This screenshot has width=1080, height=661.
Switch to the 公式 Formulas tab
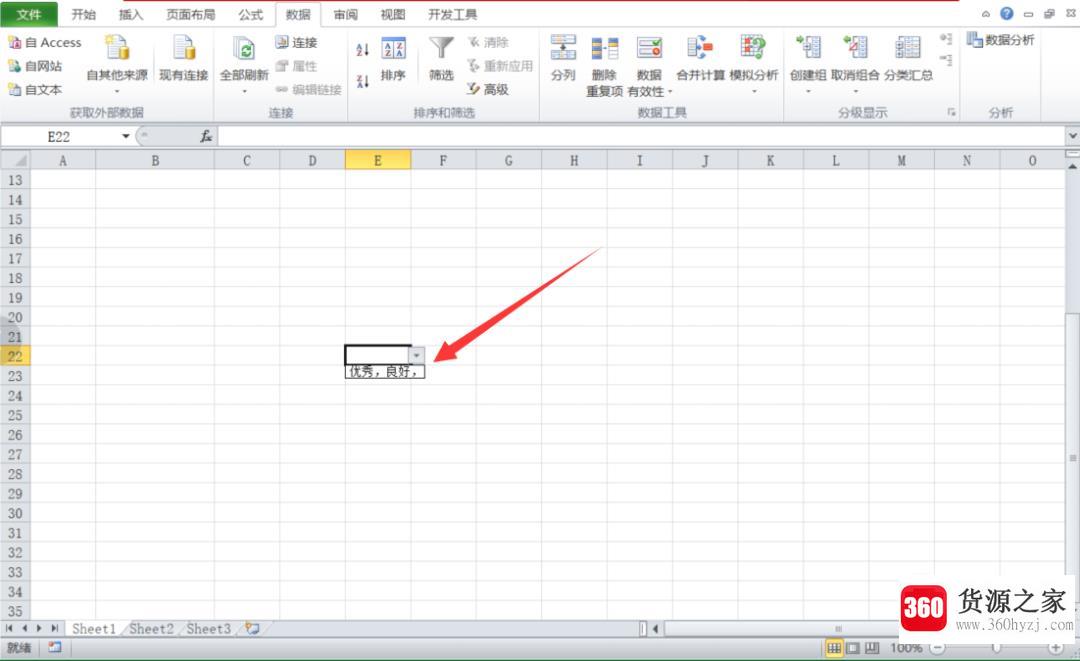(251, 14)
